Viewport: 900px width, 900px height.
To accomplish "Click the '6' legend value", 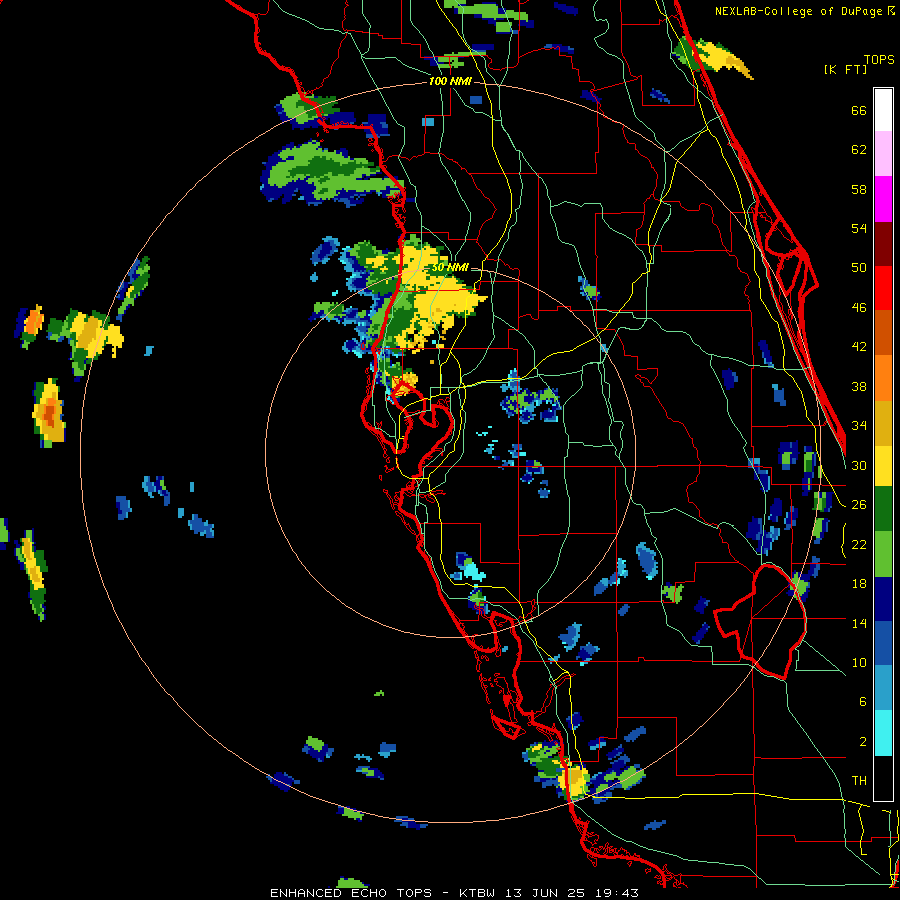I will [x=863, y=702].
